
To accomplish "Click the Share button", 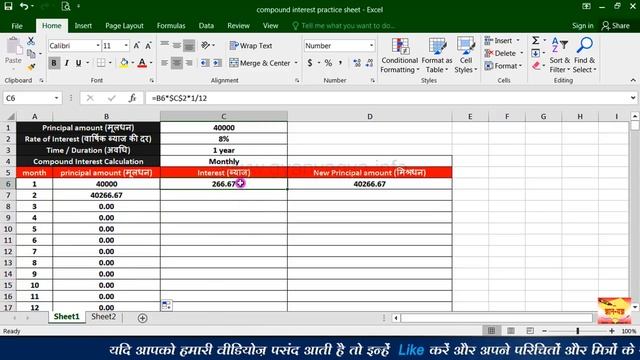I will tap(616, 26).
